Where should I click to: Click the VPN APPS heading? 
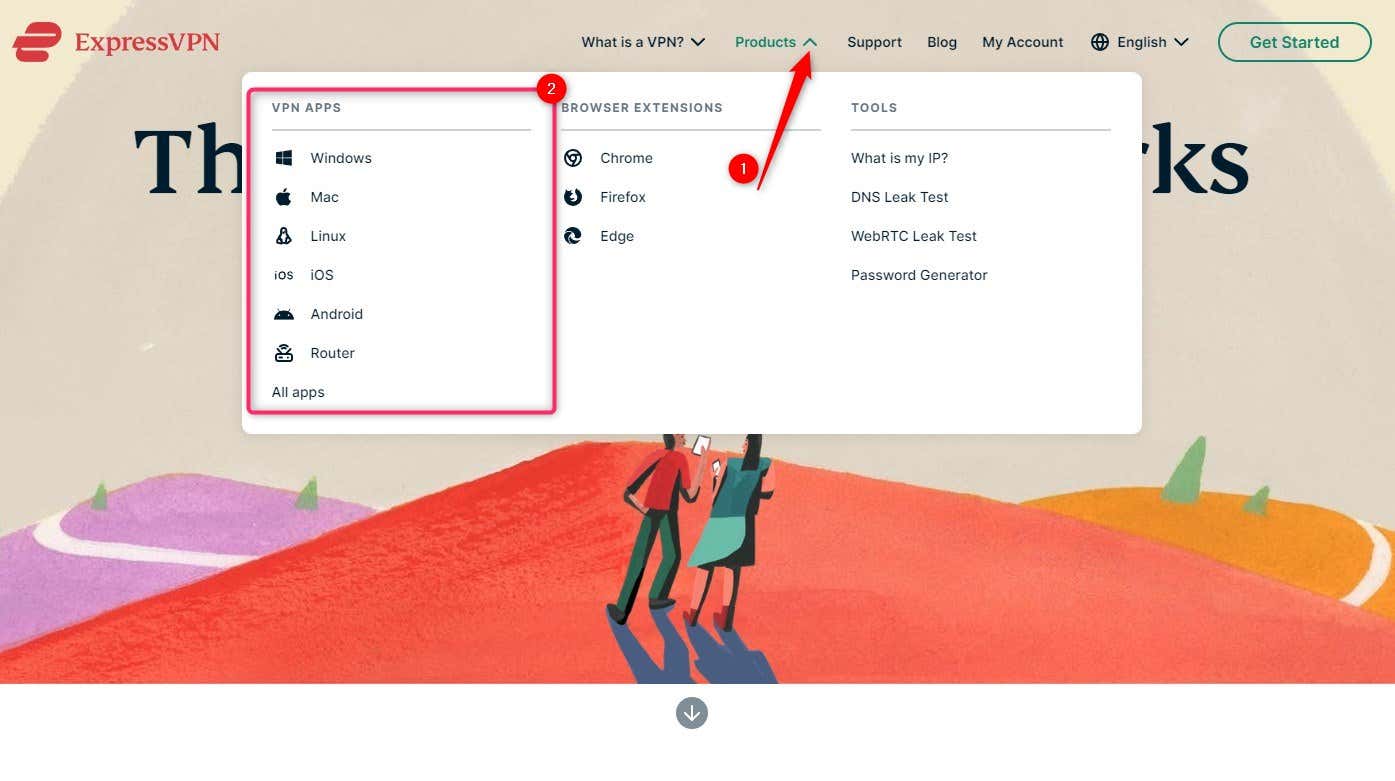point(306,107)
